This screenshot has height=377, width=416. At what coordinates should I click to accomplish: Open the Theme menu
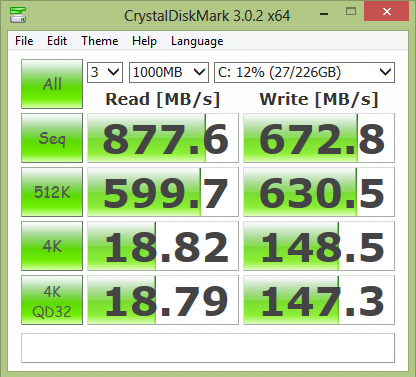pyautogui.click(x=100, y=41)
